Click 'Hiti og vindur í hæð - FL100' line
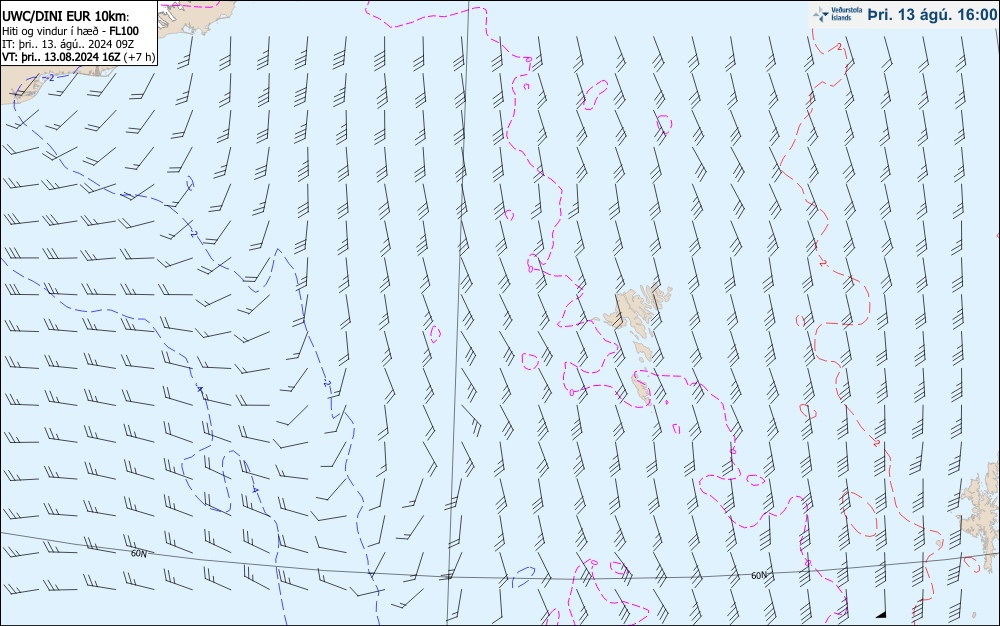 (70, 31)
